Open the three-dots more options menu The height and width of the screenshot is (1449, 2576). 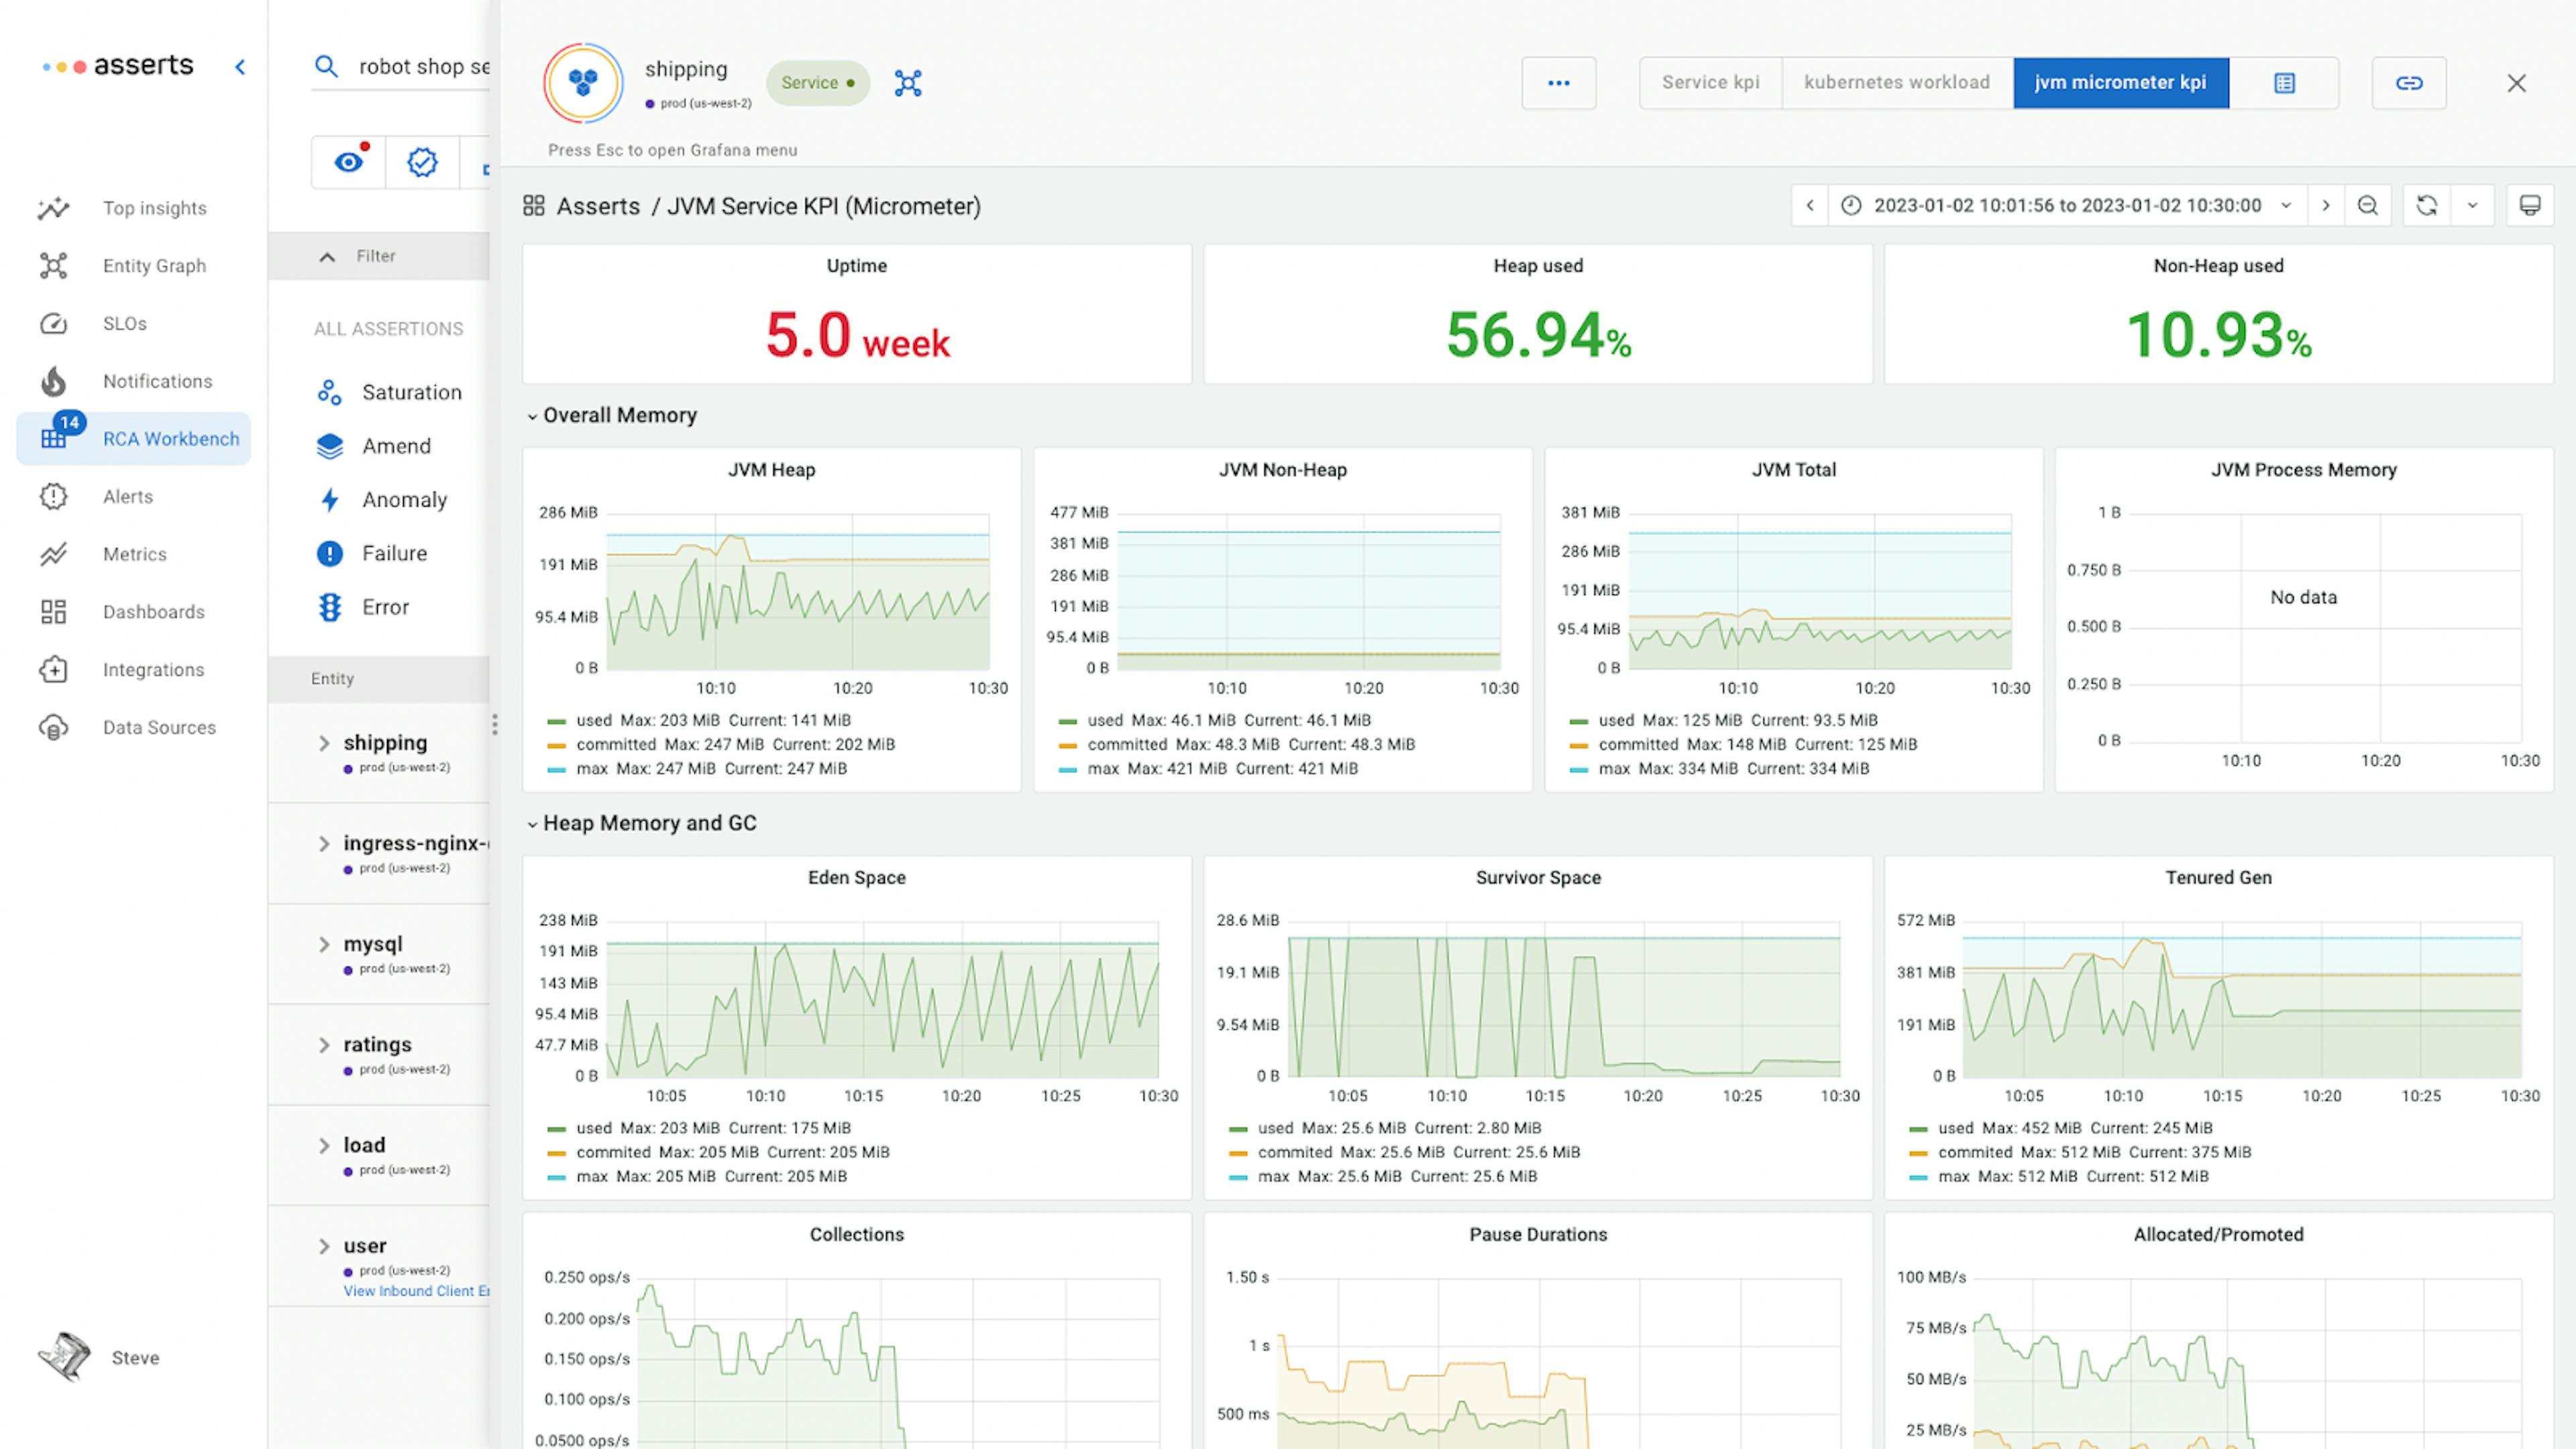pyautogui.click(x=1558, y=83)
